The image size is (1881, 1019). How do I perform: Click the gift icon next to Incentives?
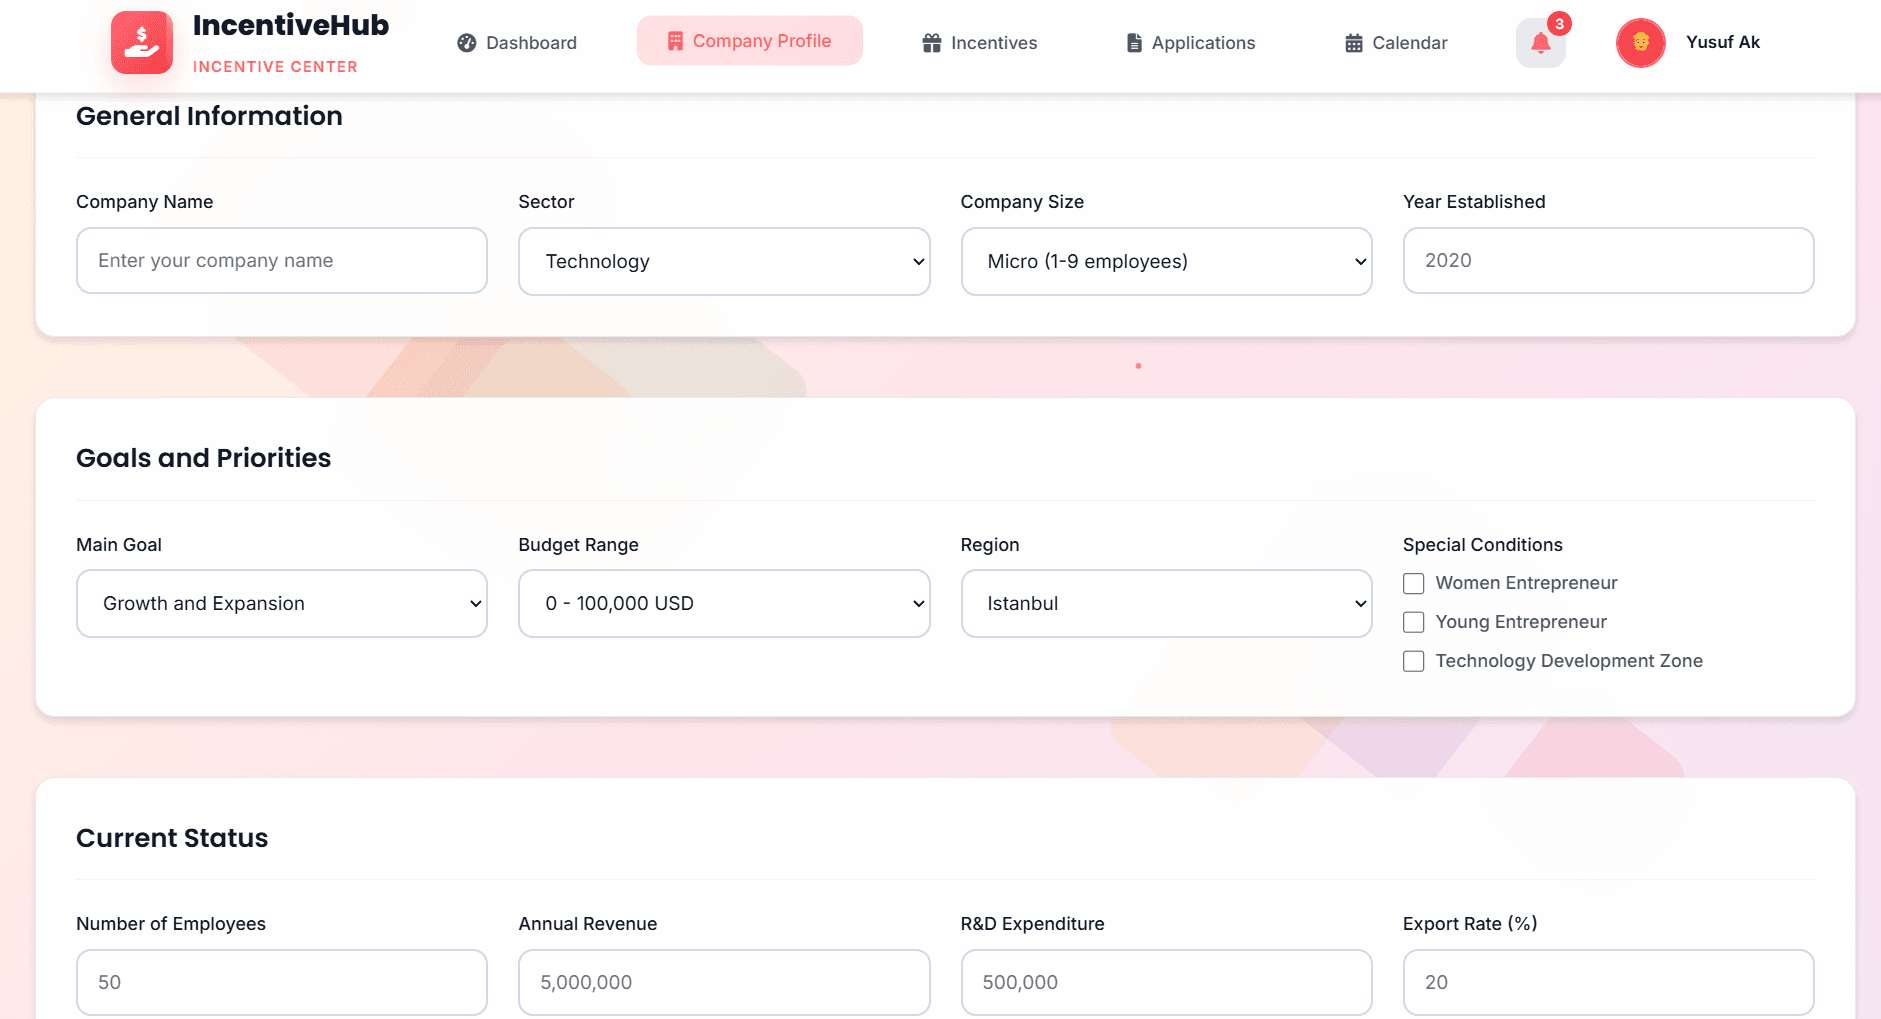coord(931,42)
